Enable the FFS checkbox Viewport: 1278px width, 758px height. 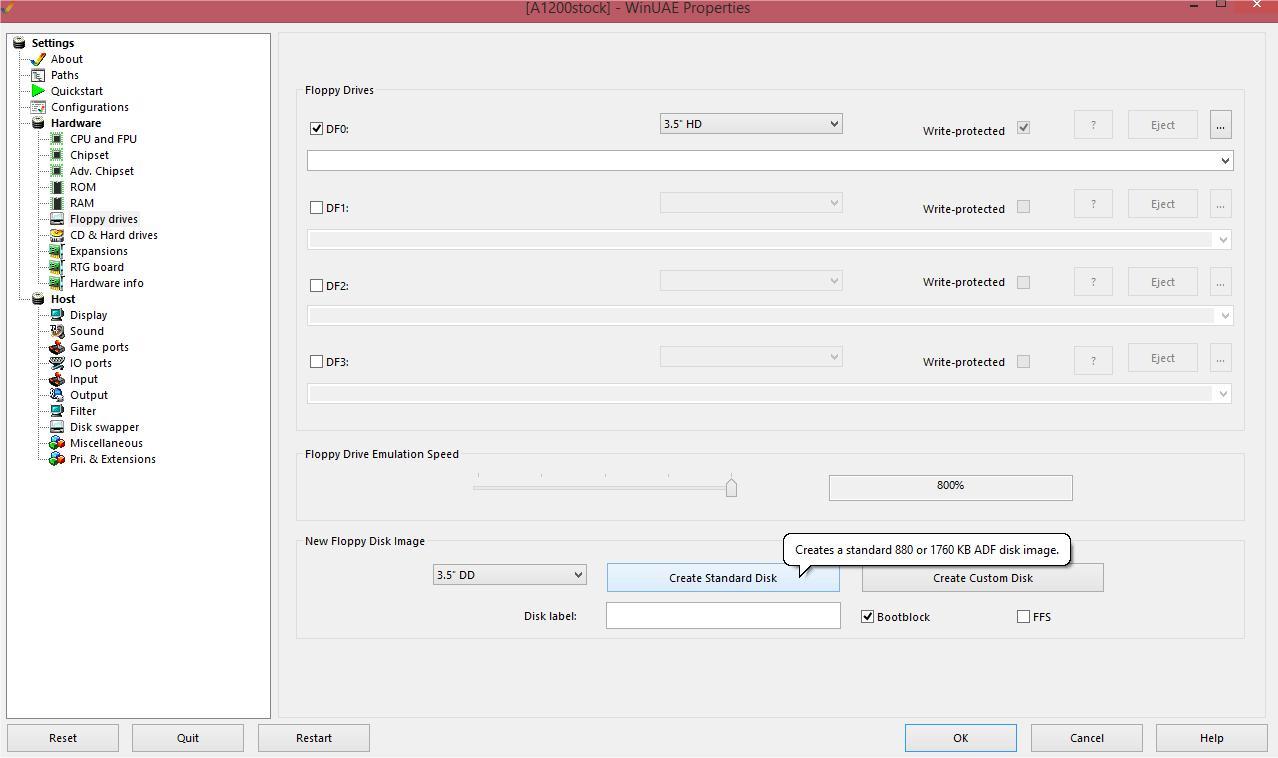tap(1023, 616)
